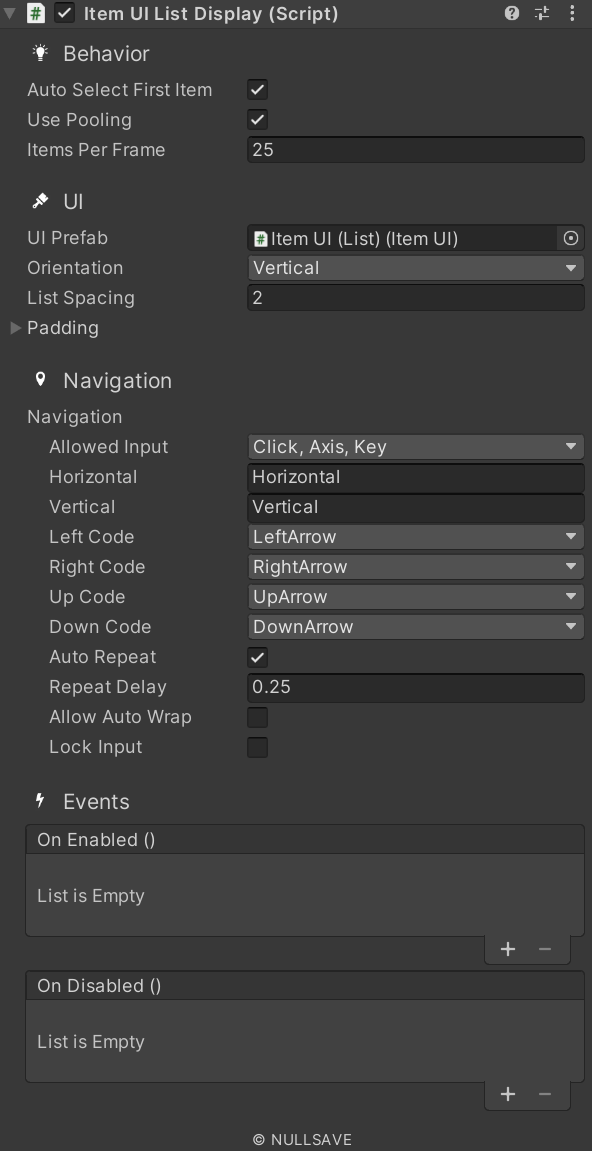Image resolution: width=592 pixels, height=1151 pixels.
Task: Uncheck the Use Pooling option
Action: [x=257, y=119]
